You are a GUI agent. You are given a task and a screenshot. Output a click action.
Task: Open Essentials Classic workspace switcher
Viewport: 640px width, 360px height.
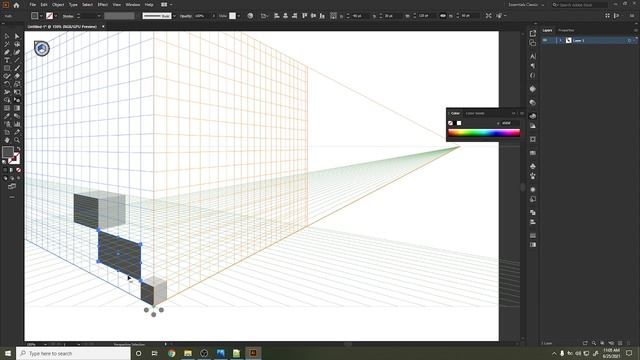(526, 5)
